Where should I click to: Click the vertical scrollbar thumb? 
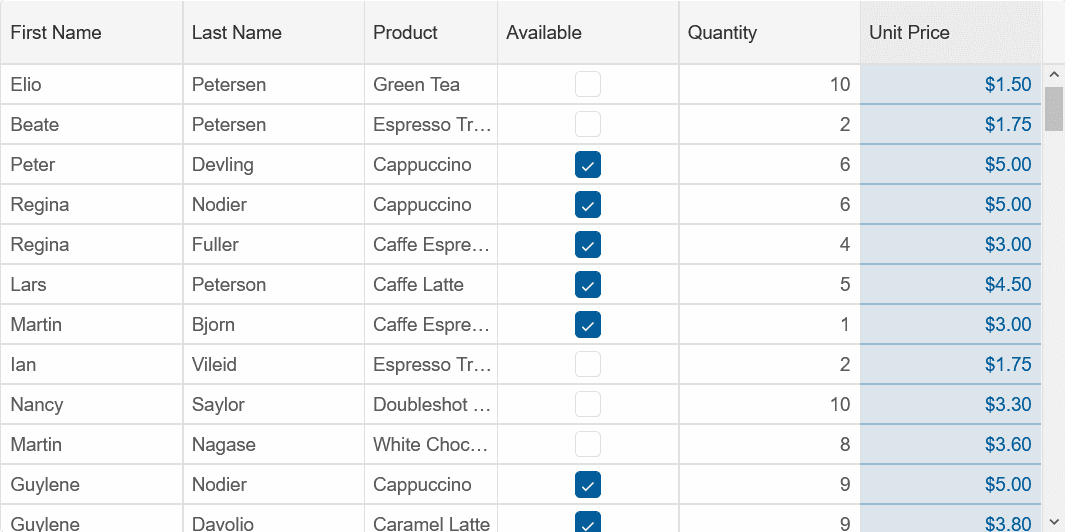coord(1053,108)
